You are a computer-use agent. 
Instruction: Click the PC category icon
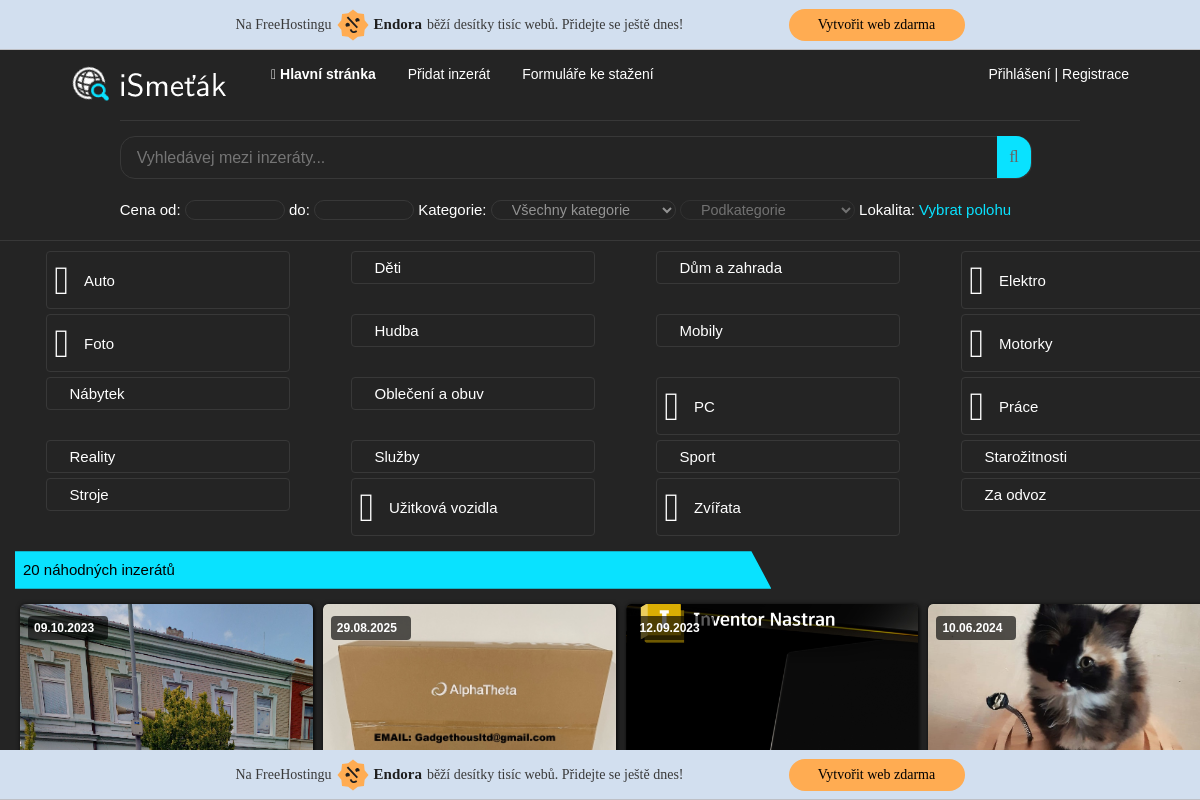click(x=672, y=407)
